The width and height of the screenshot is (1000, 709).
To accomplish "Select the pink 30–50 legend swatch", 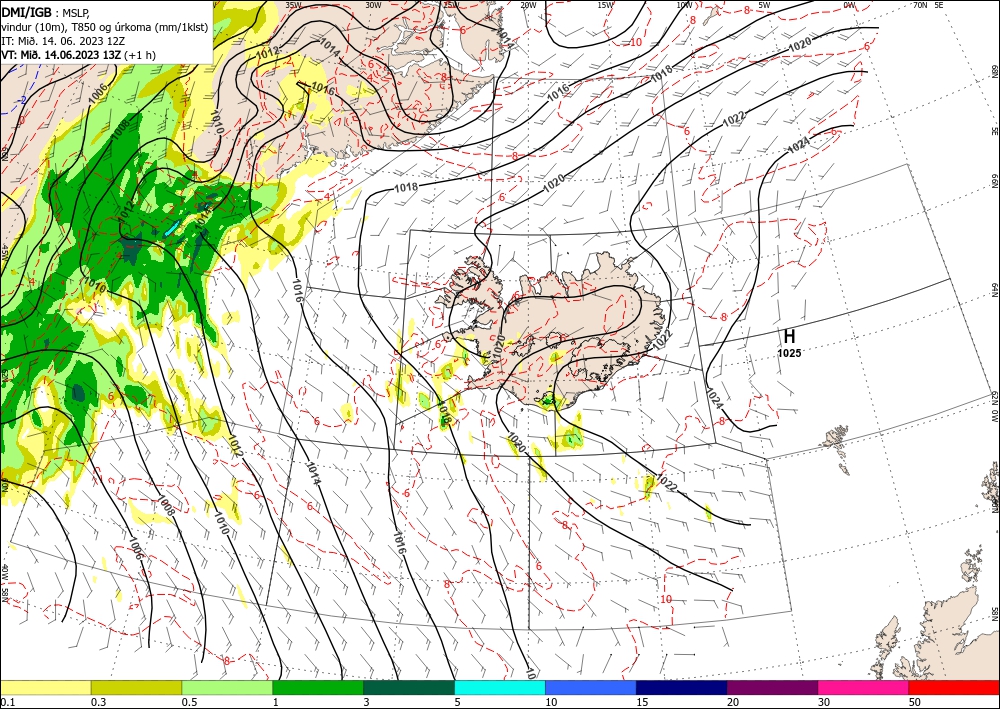I will coord(863,688).
